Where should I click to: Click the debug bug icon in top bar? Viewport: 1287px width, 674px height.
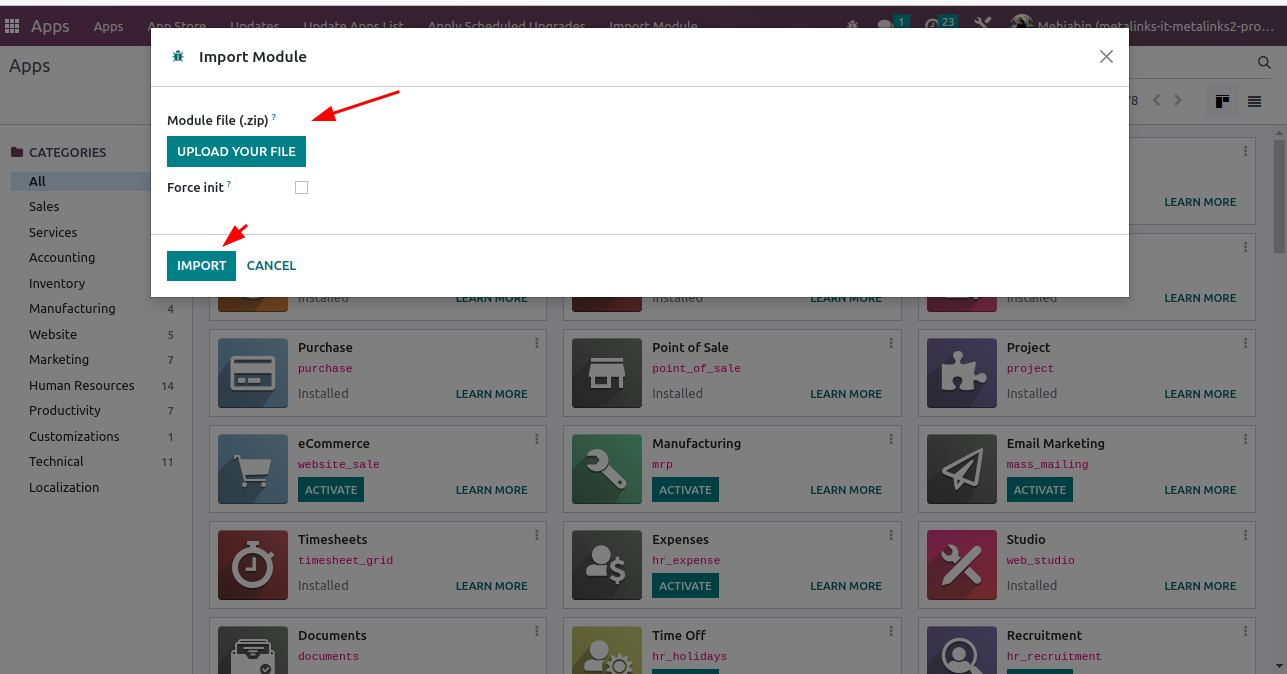click(x=852, y=26)
